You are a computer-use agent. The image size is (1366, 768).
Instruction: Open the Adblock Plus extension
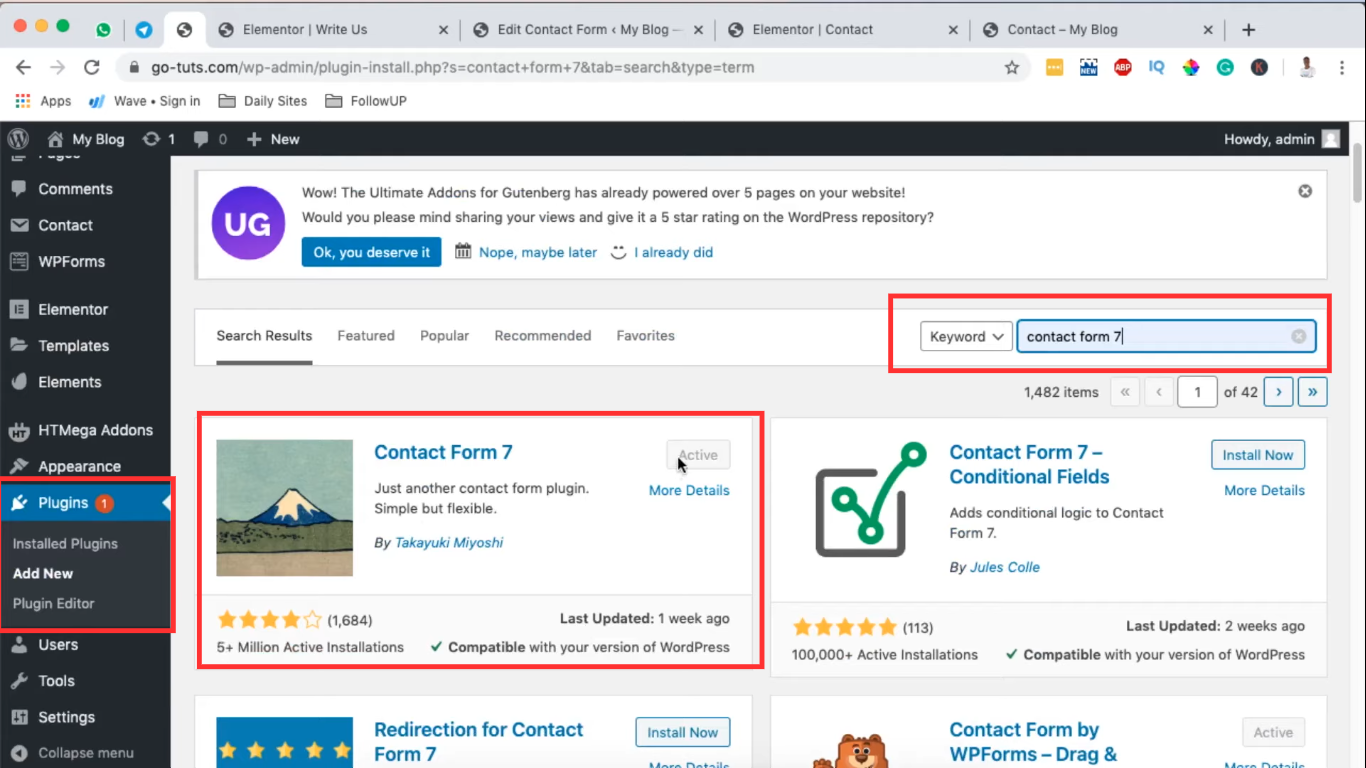coord(1122,68)
